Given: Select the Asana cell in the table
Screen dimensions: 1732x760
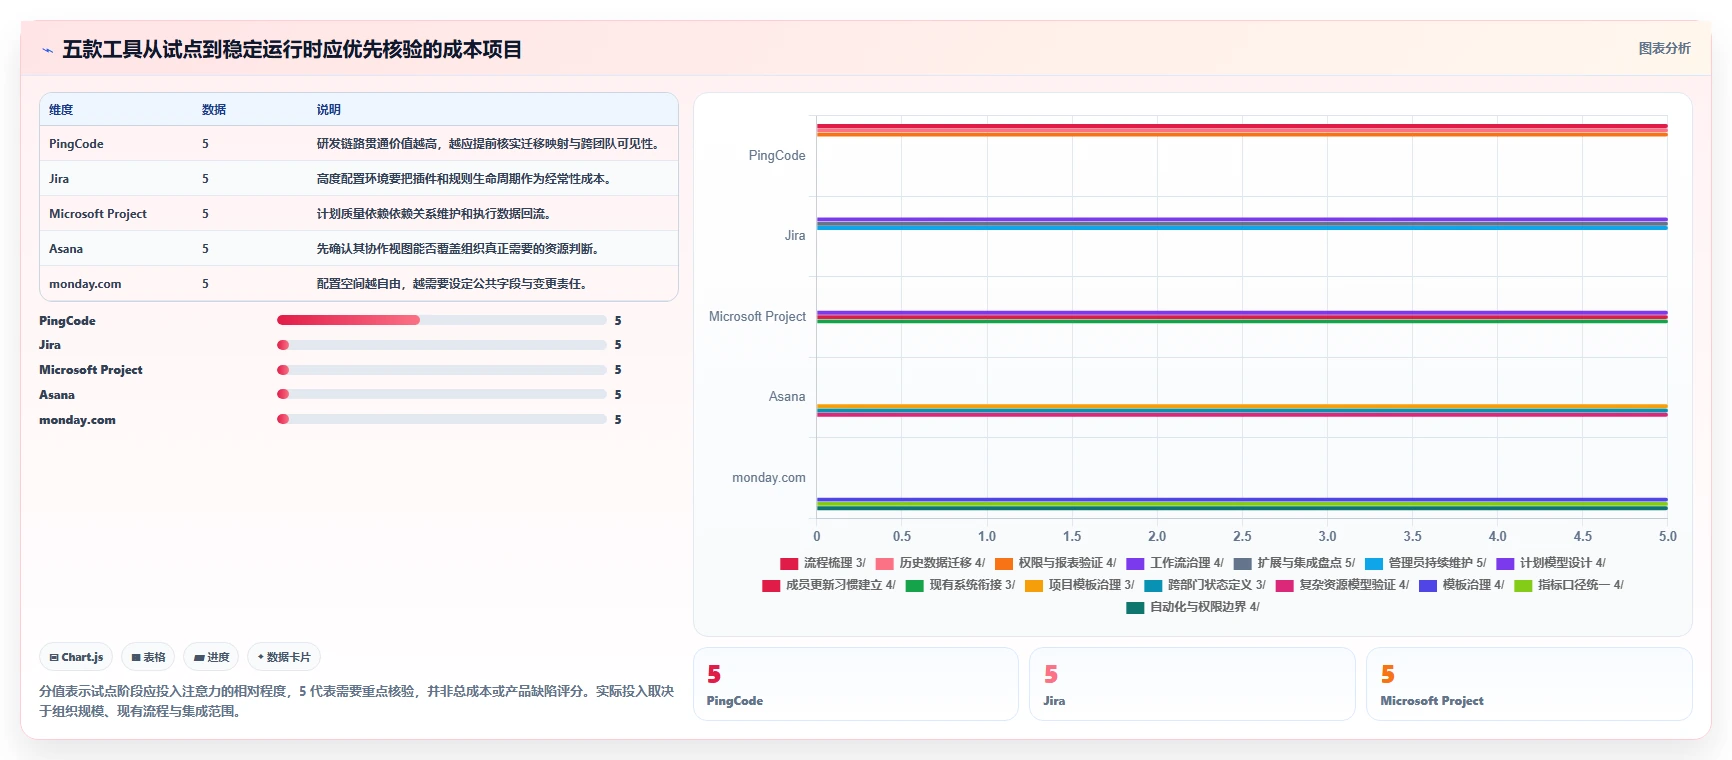Looking at the screenshot, I should click(66, 249).
